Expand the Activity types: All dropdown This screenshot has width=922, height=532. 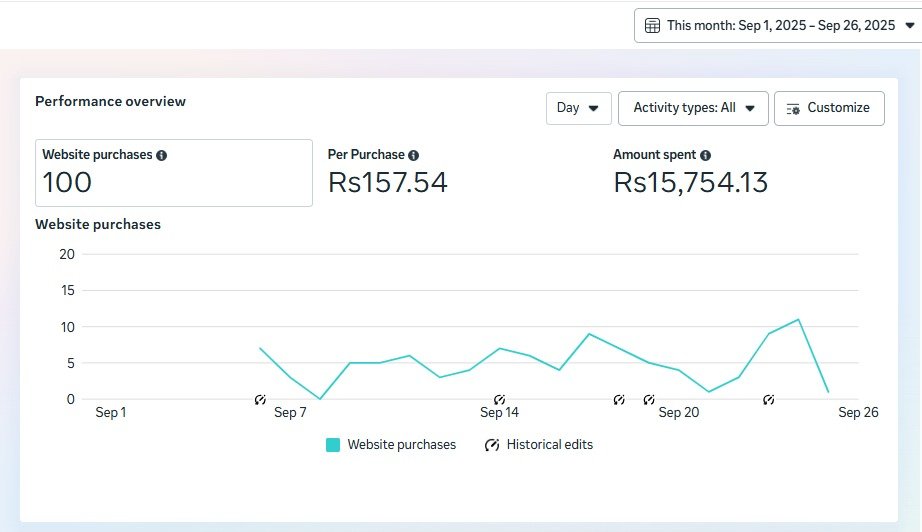[x=693, y=108]
